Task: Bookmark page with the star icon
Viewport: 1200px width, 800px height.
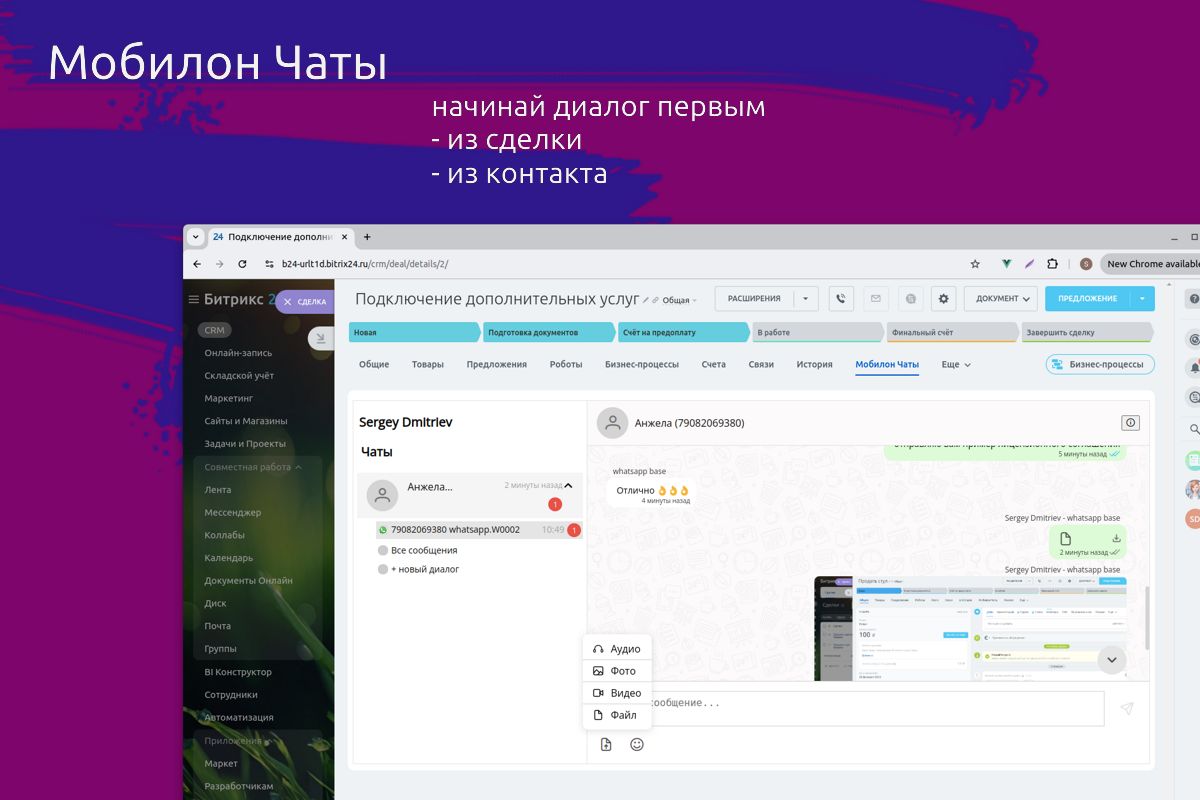Action: [975, 264]
